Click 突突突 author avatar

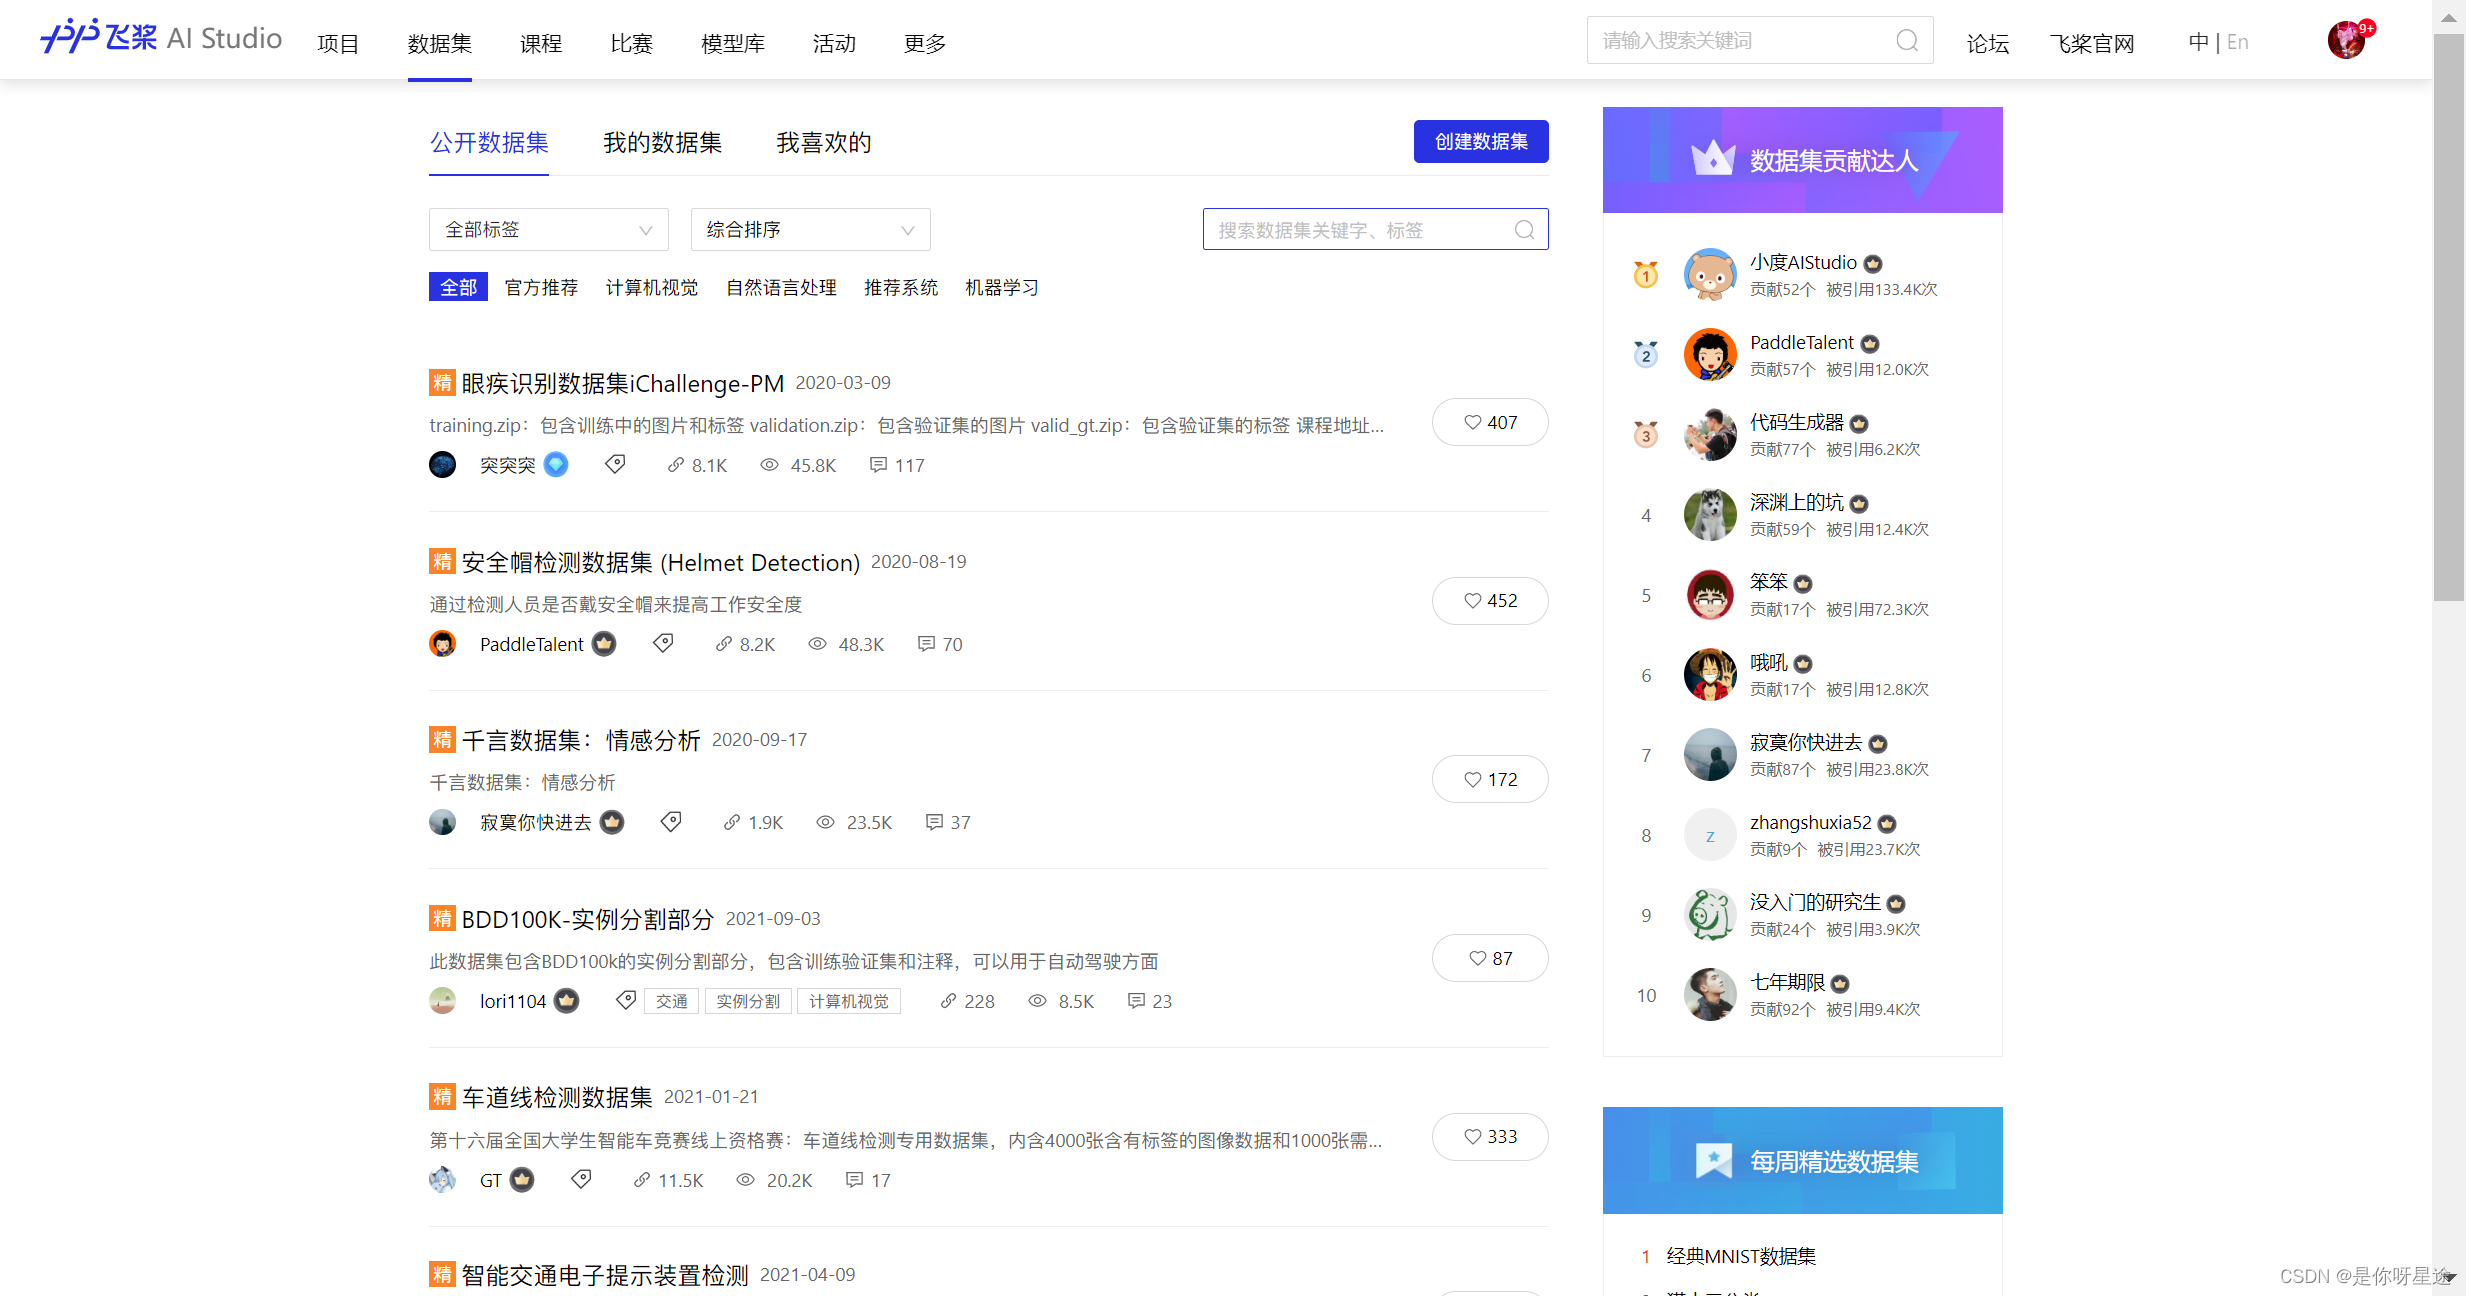click(x=442, y=465)
